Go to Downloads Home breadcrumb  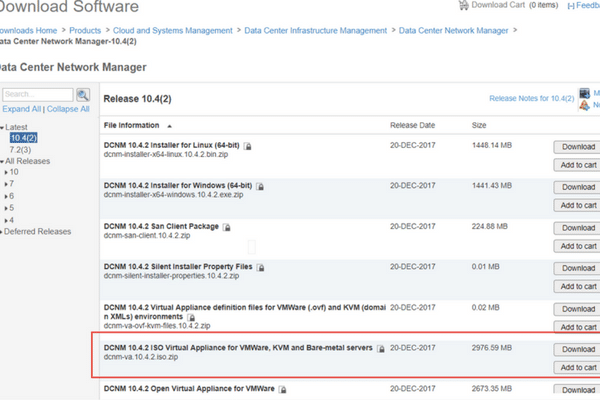tap(28, 31)
